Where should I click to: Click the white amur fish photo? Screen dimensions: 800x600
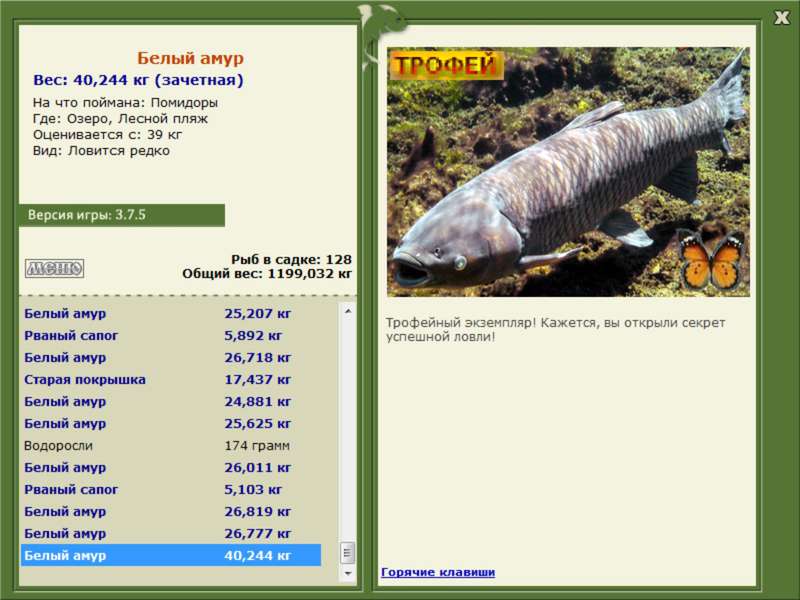[x=568, y=172]
